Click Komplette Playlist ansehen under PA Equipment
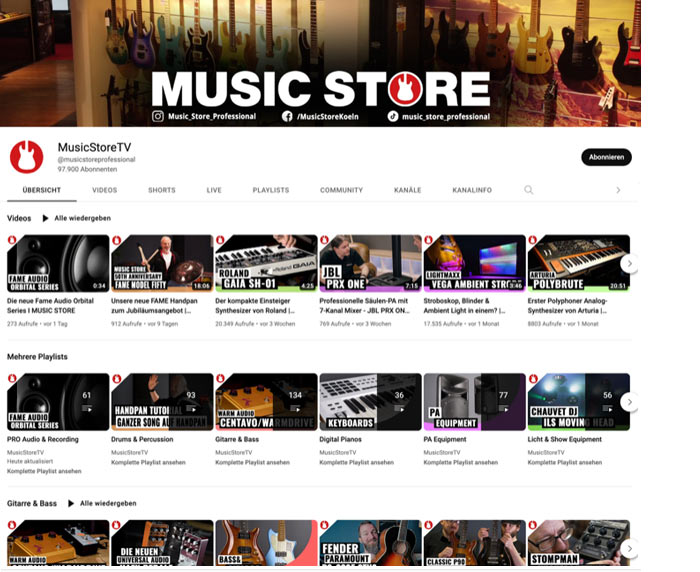 click(x=461, y=462)
